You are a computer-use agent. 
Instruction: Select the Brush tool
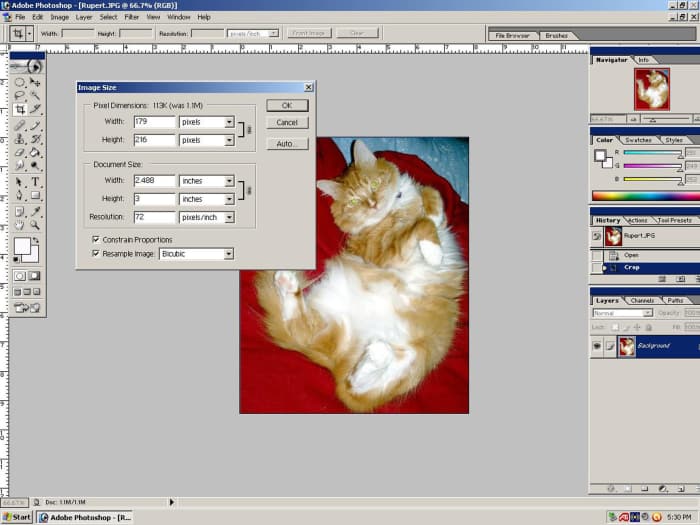(35, 125)
